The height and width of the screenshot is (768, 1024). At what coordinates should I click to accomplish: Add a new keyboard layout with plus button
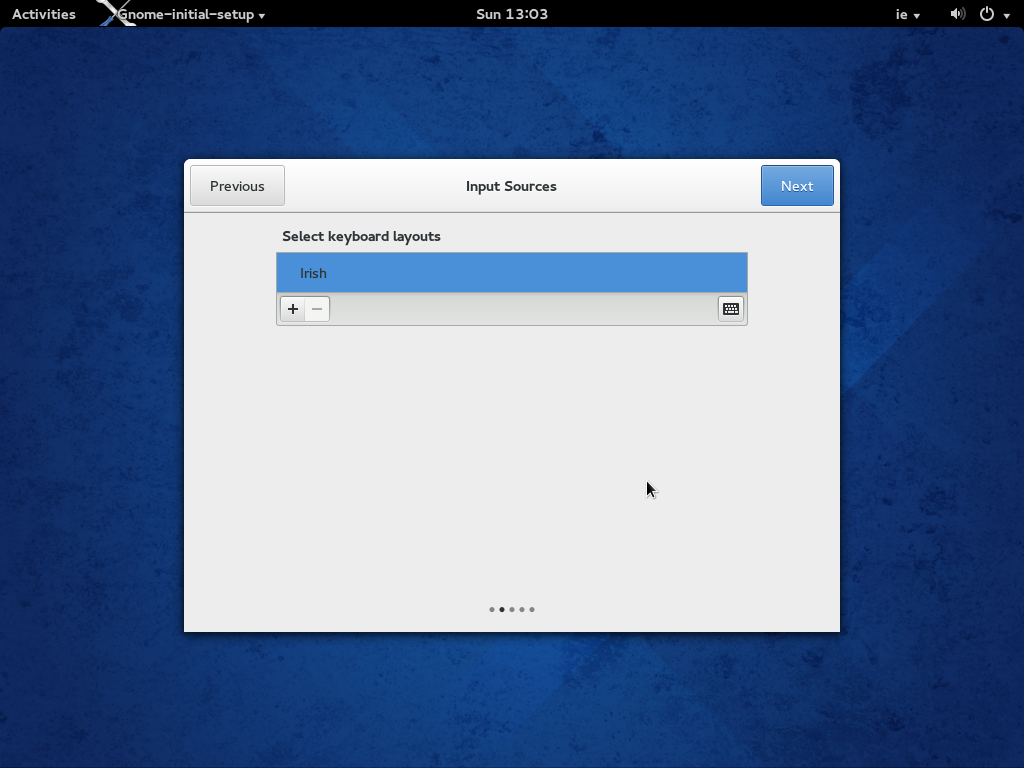(x=293, y=309)
